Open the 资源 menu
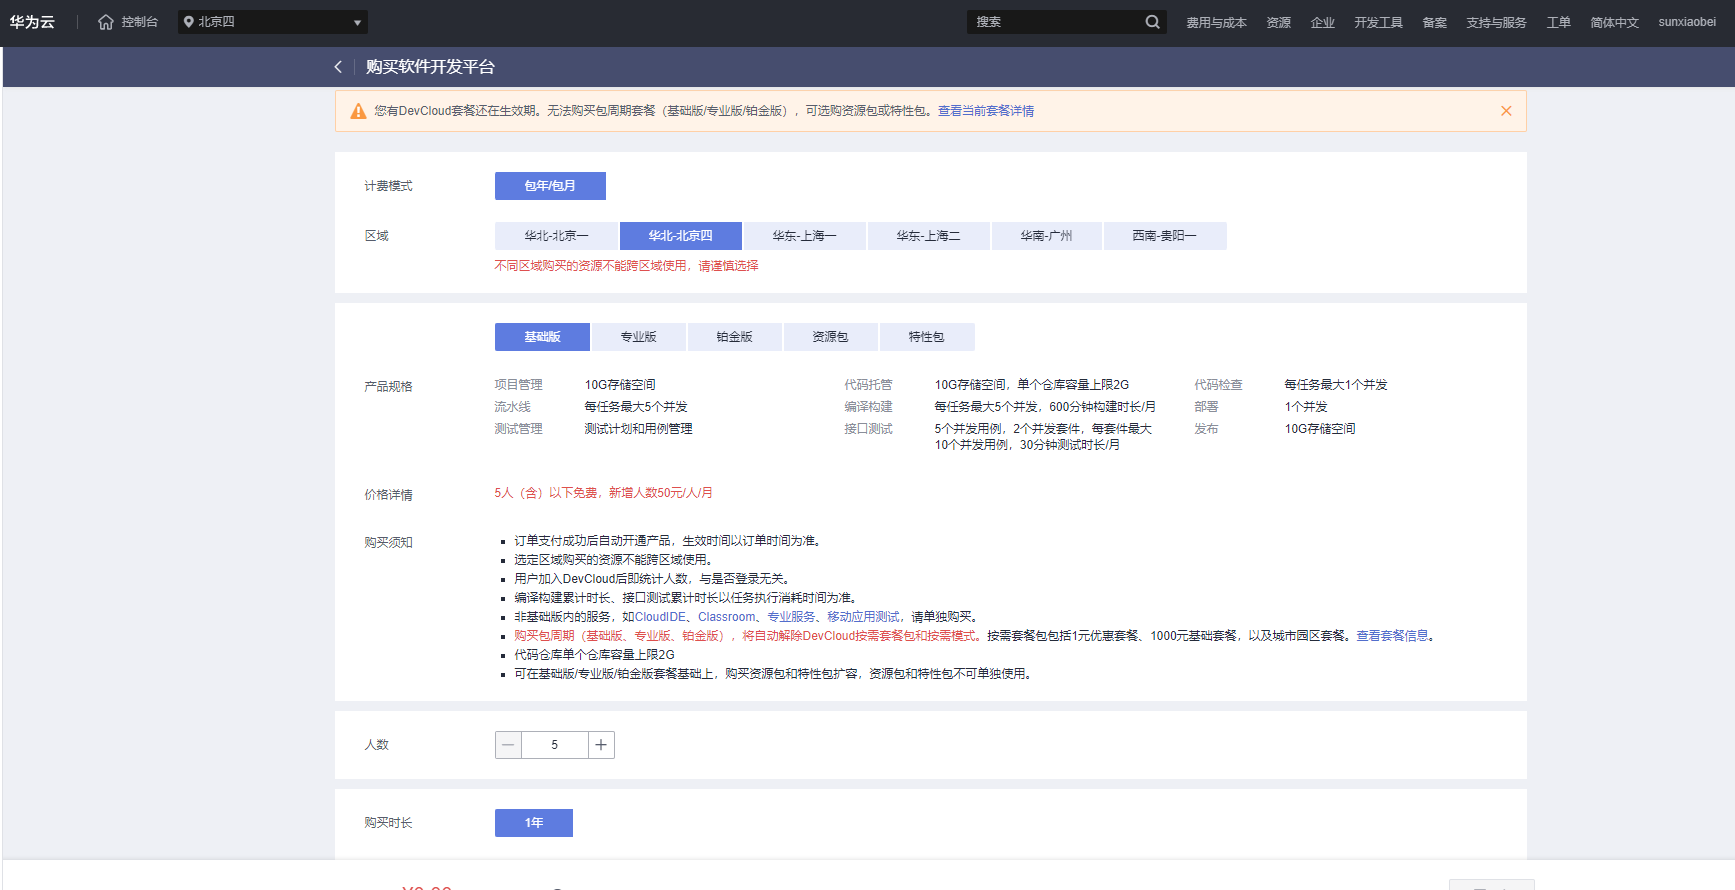 (x=1278, y=22)
